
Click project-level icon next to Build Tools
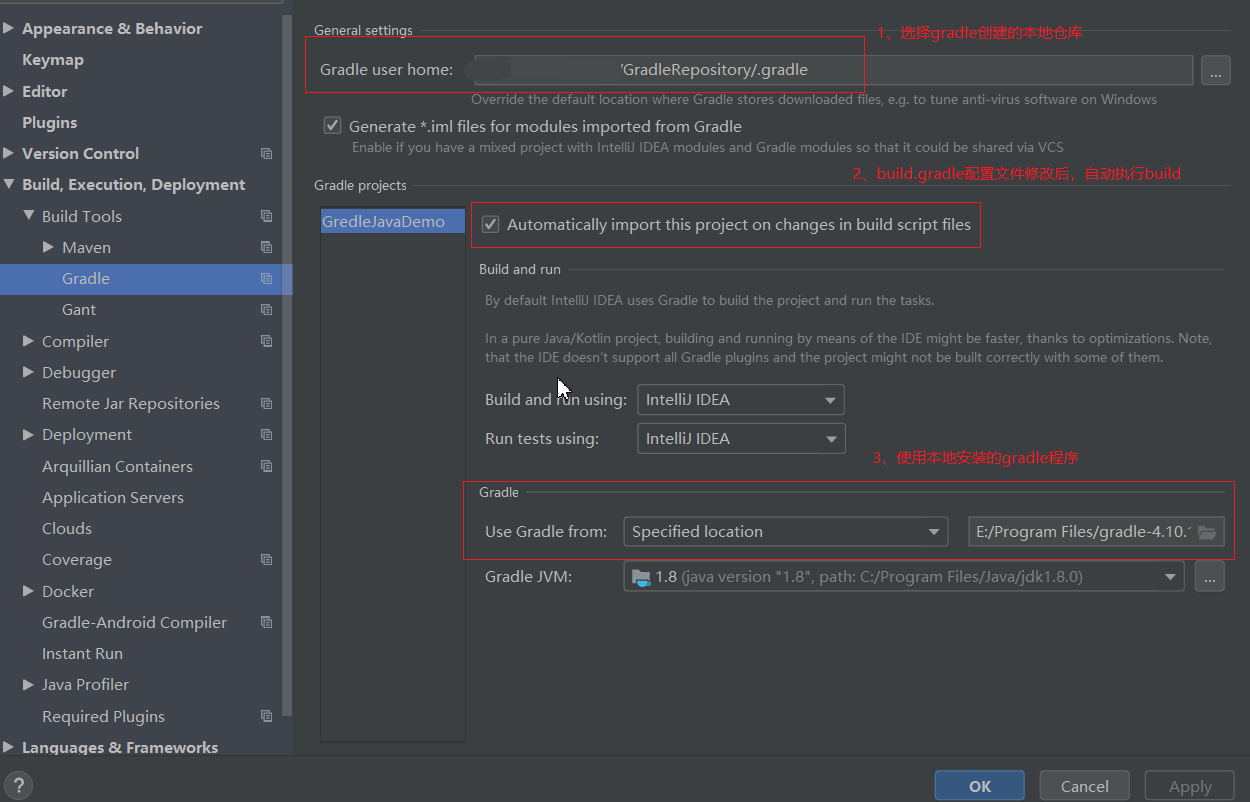click(266, 216)
